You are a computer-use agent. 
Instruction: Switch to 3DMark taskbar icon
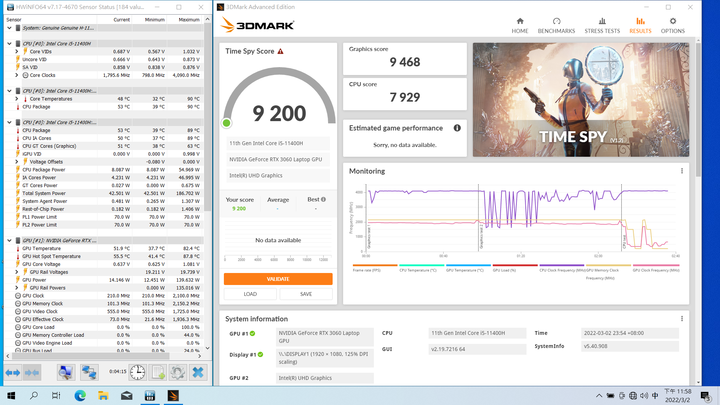point(173,395)
